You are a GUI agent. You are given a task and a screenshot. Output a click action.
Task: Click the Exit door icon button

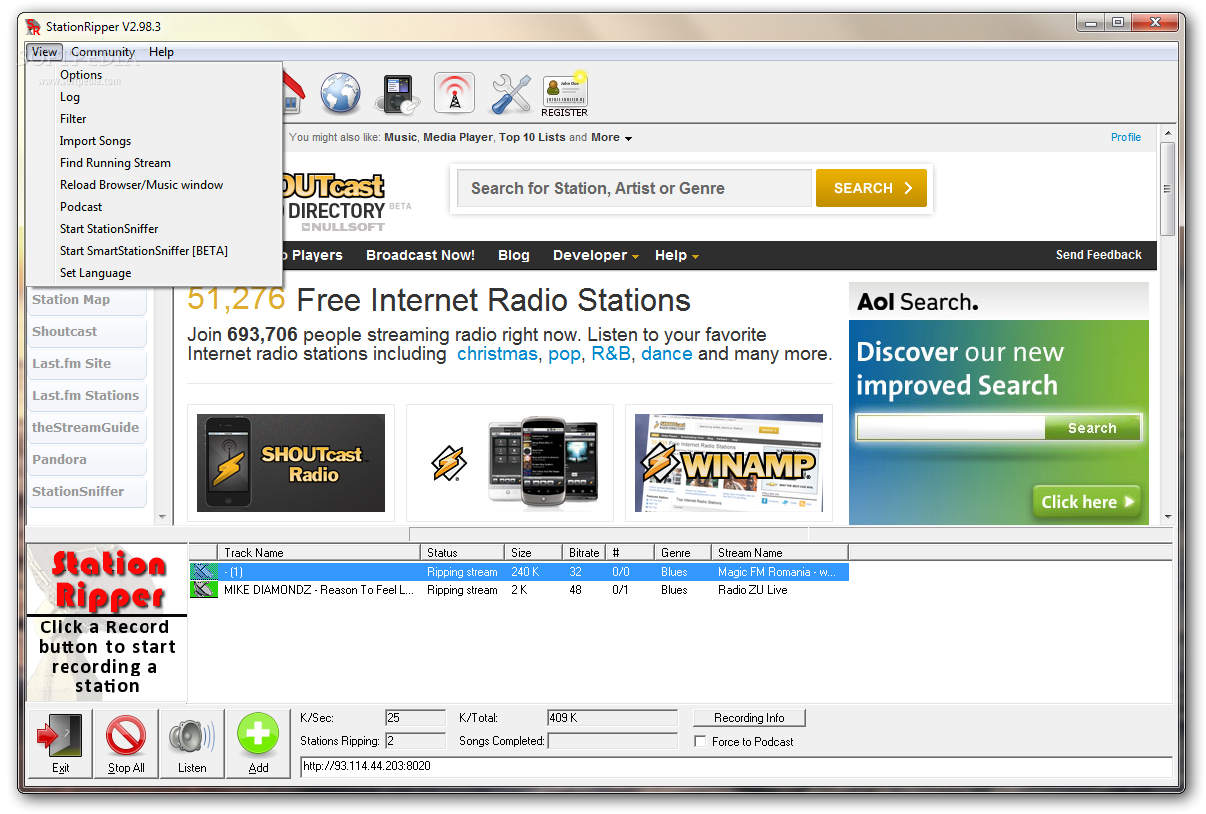point(61,744)
